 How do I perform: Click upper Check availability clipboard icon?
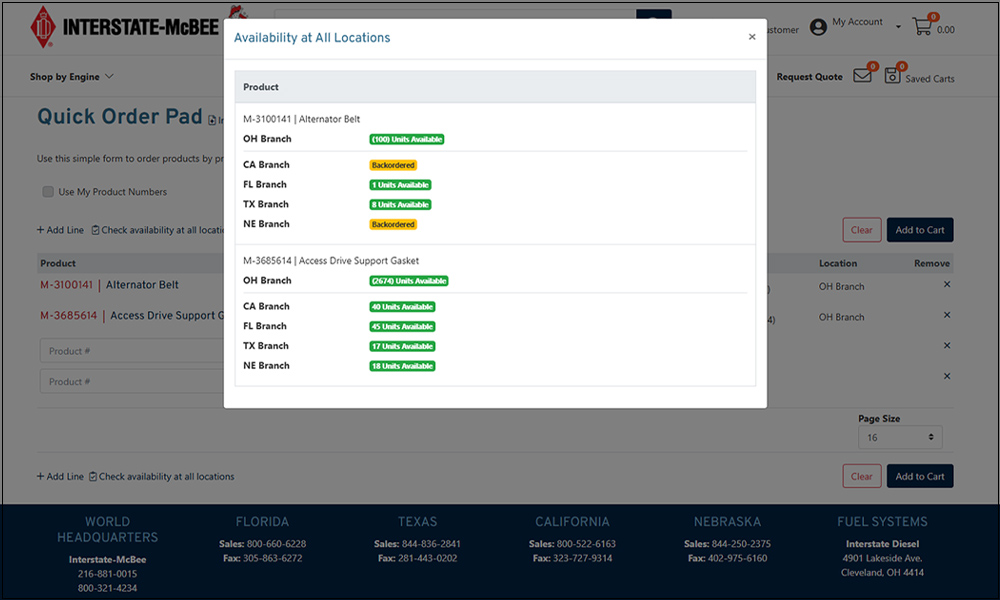click(x=95, y=230)
